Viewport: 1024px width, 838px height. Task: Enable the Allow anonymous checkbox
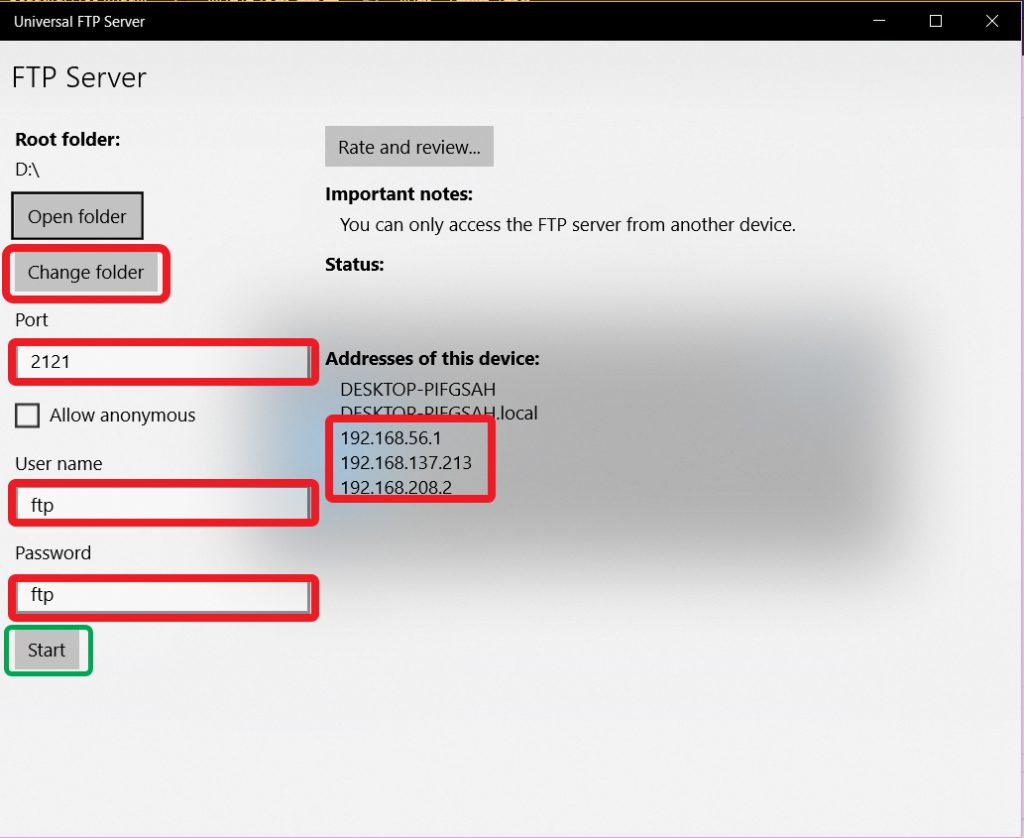pyautogui.click(x=27, y=416)
